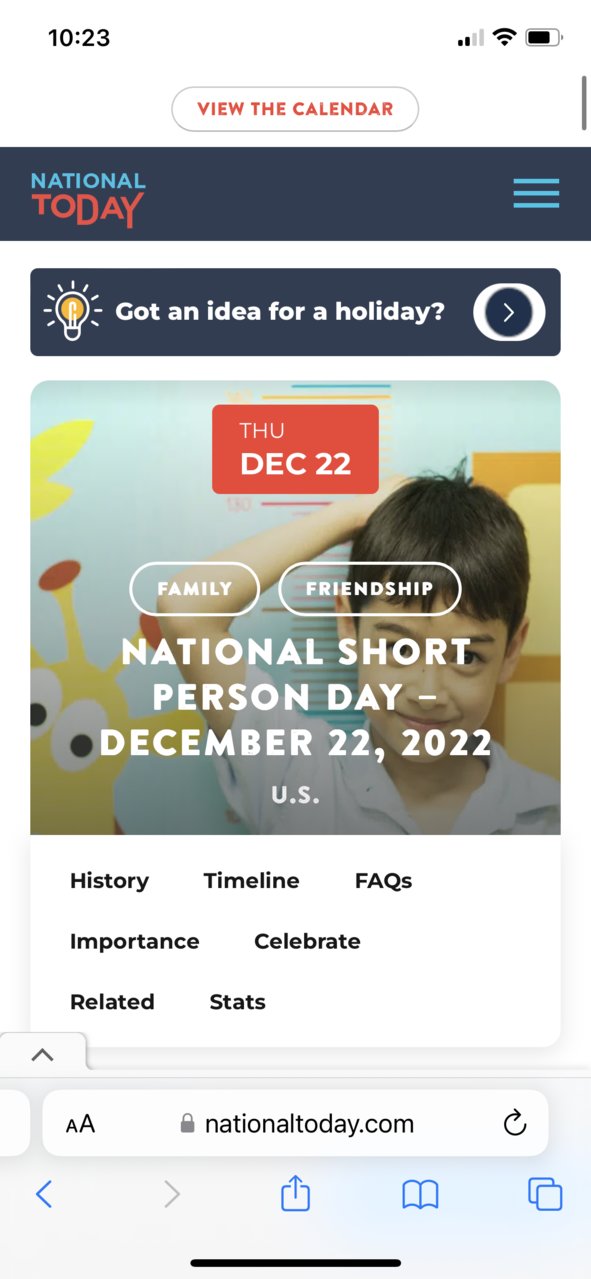Open the AA reader options menu
This screenshot has height=1279, width=591.
coord(80,1124)
